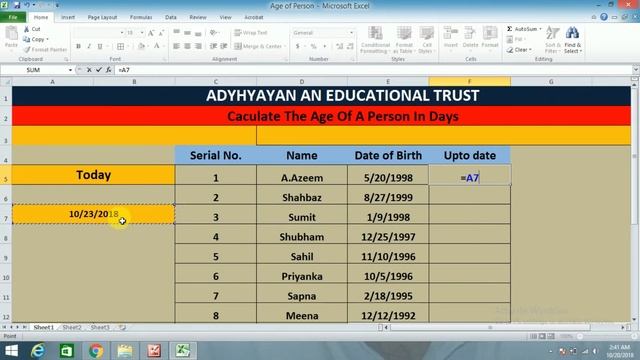Click Decrease Decimal icon
The width and height of the screenshot is (640, 360).
tap(350, 47)
